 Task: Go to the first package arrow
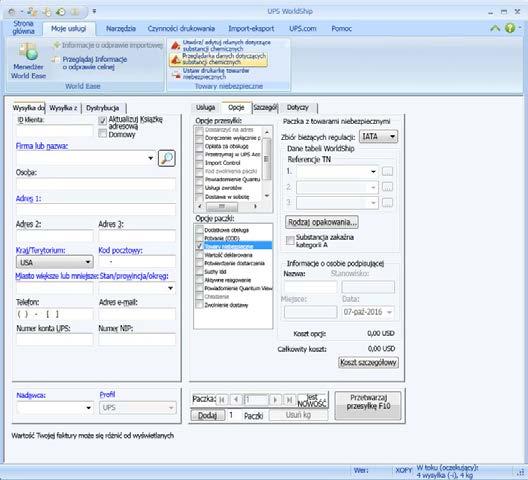point(222,400)
